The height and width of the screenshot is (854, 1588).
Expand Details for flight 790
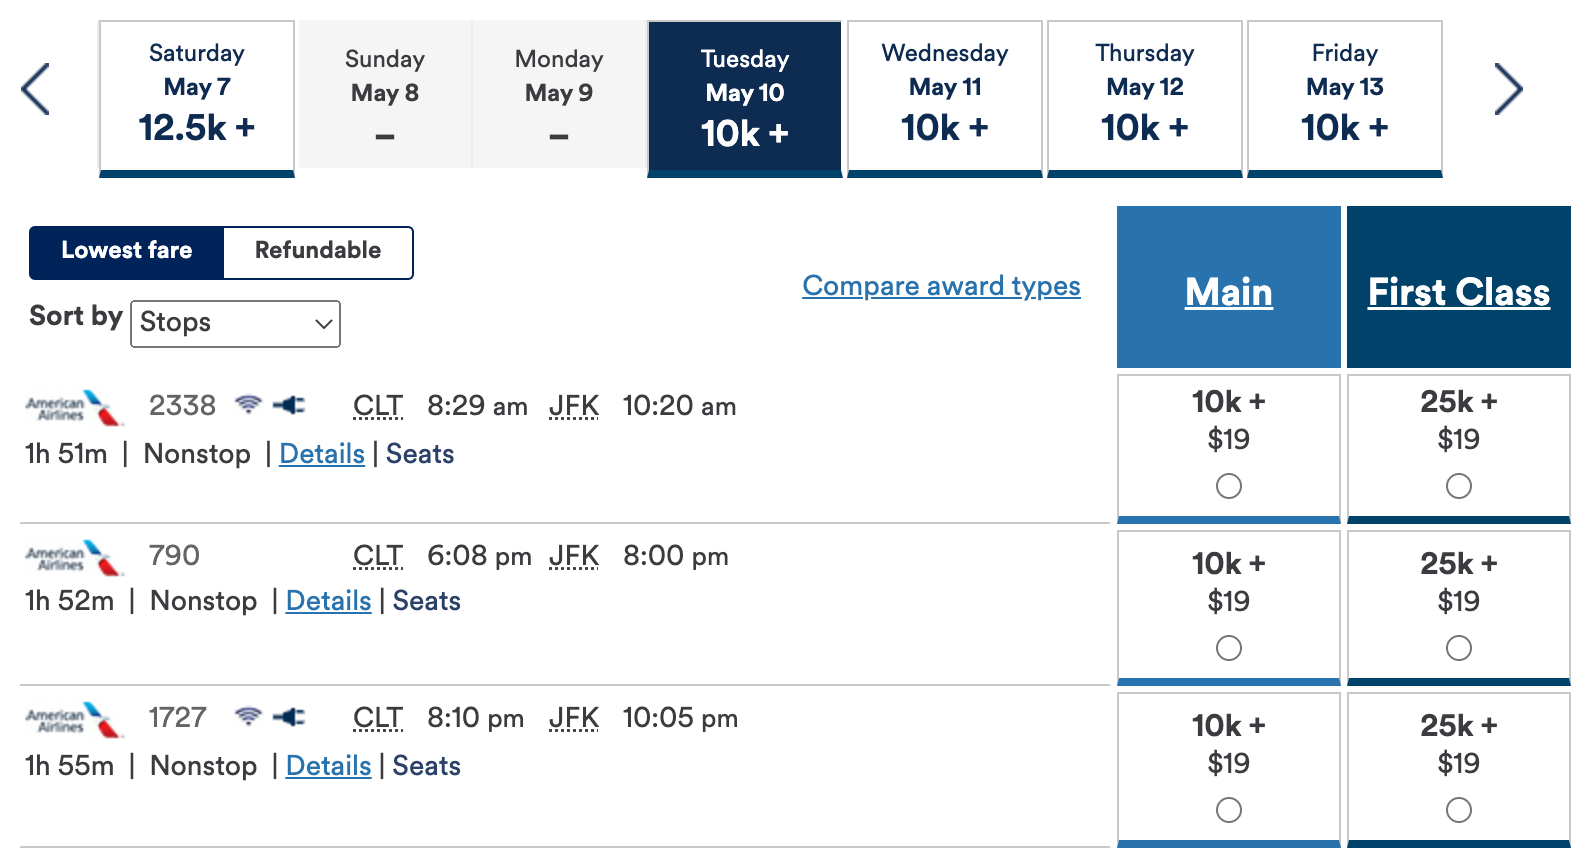tap(328, 600)
